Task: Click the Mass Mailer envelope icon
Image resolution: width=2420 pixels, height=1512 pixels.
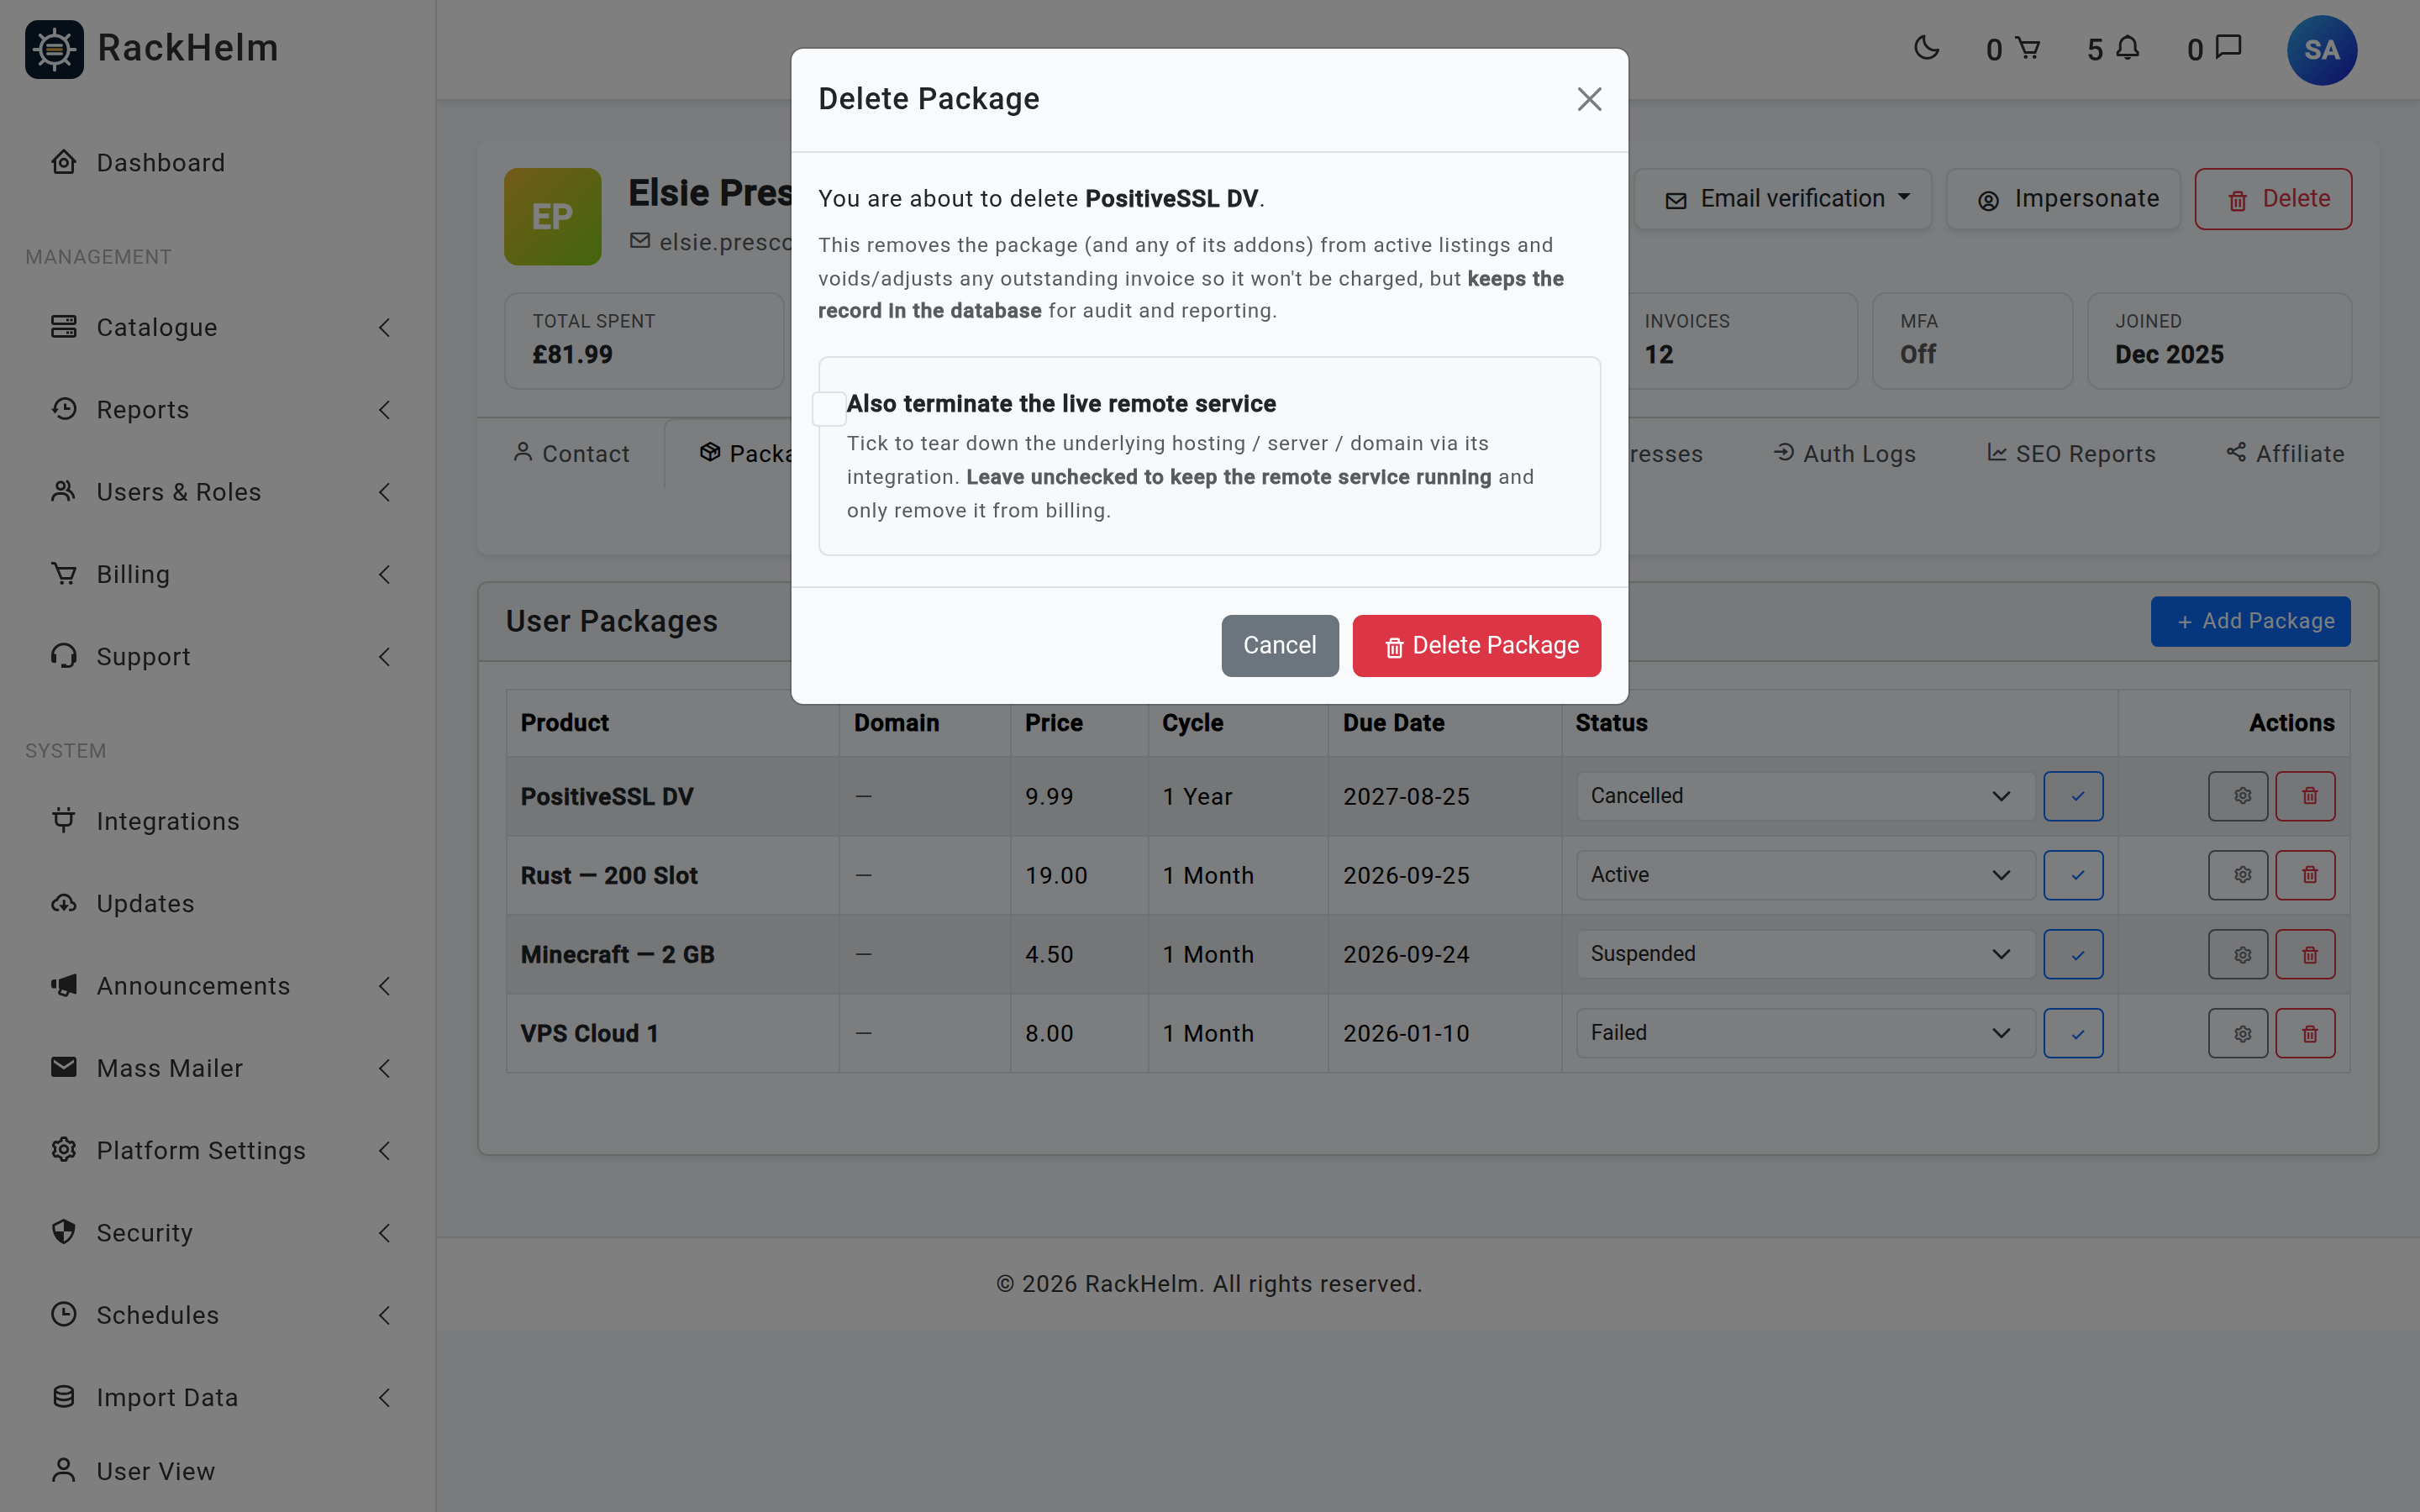Action: pos(64,1067)
